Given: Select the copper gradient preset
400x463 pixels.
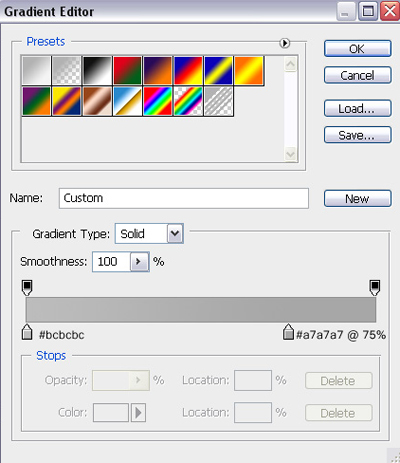Looking at the screenshot, I should [x=97, y=101].
